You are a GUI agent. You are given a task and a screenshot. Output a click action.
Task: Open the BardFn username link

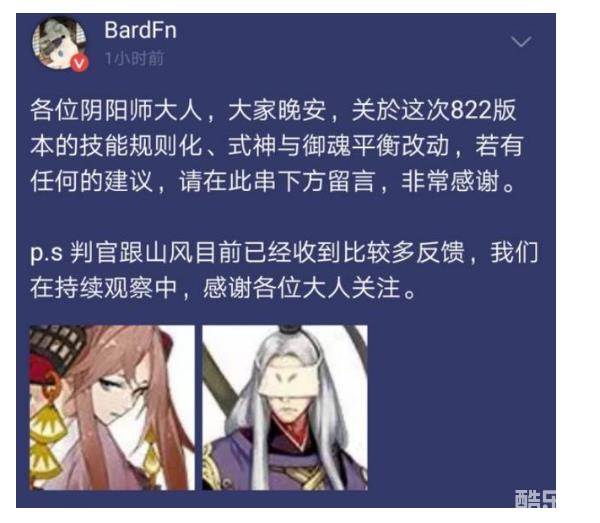pos(140,30)
